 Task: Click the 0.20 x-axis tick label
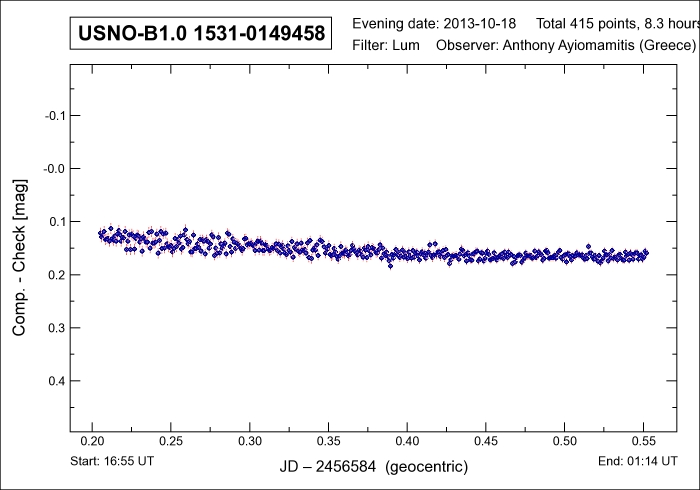(93, 440)
